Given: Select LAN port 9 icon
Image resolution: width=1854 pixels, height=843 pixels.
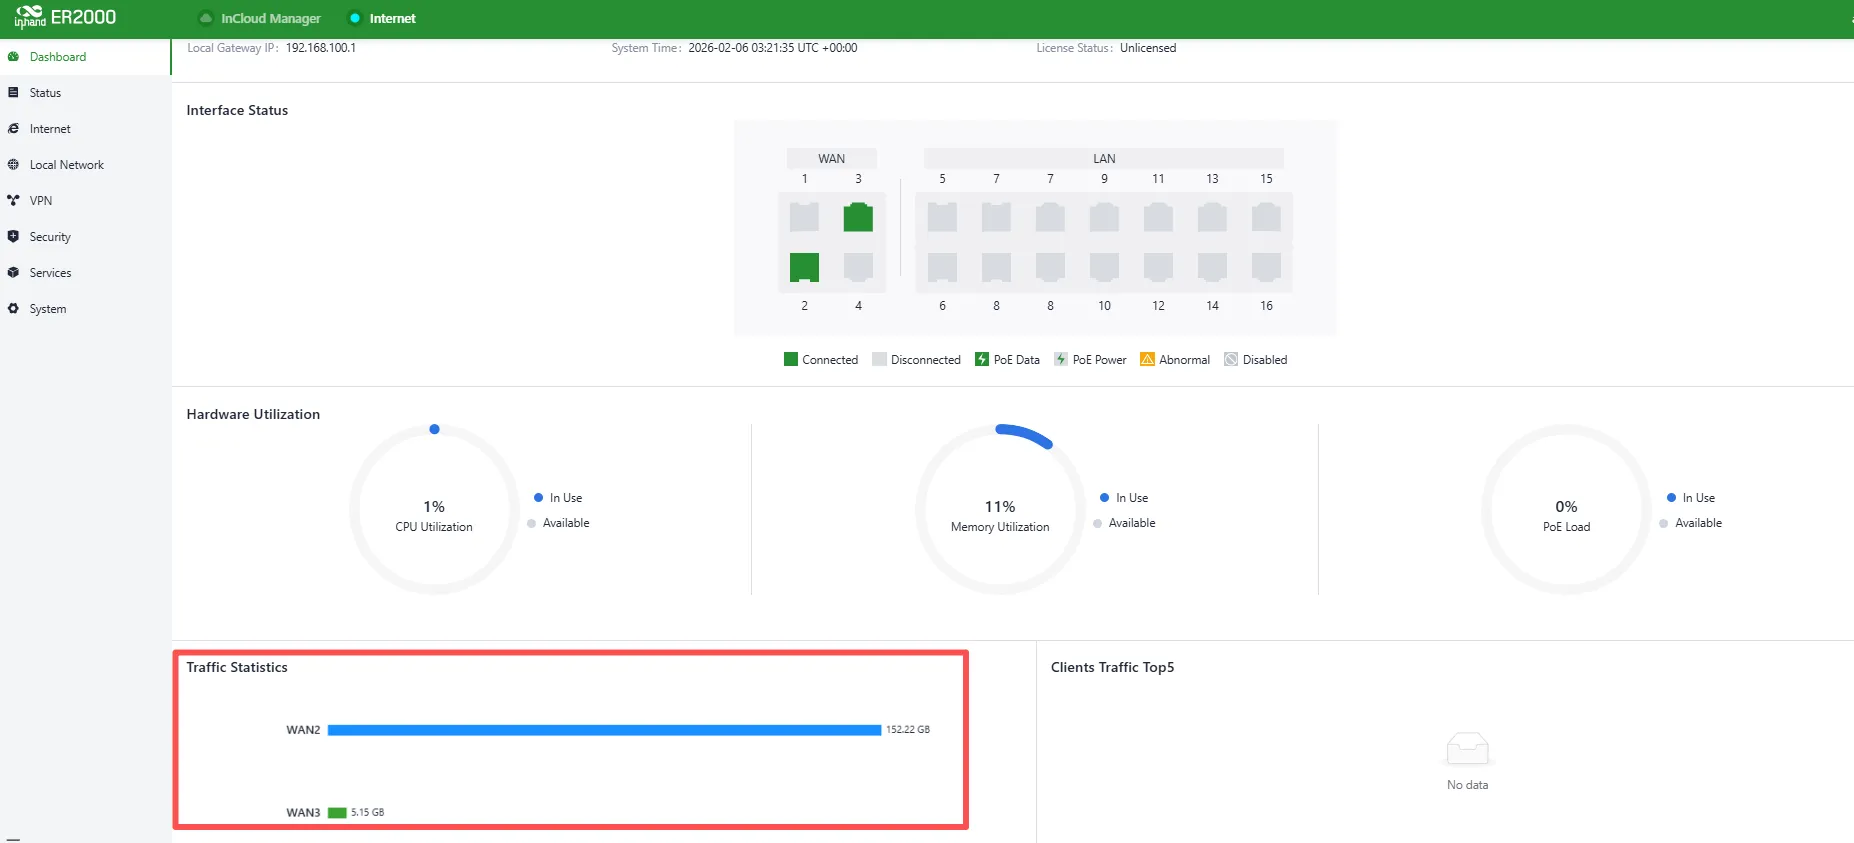Looking at the screenshot, I should tap(1104, 217).
